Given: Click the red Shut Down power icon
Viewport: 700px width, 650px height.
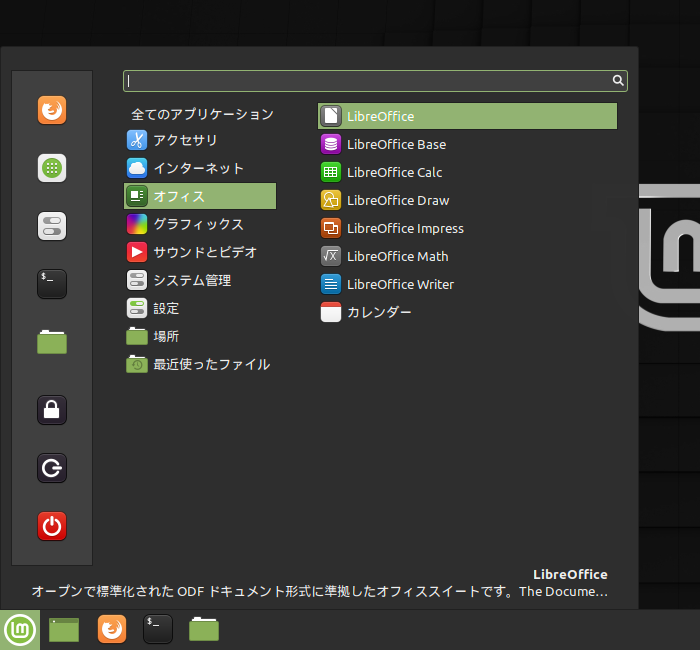Looking at the screenshot, I should coord(52,526).
